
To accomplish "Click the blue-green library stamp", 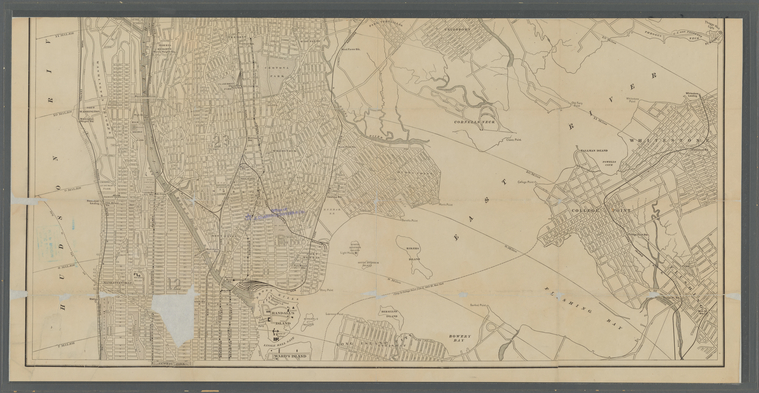I will (x=50, y=242).
